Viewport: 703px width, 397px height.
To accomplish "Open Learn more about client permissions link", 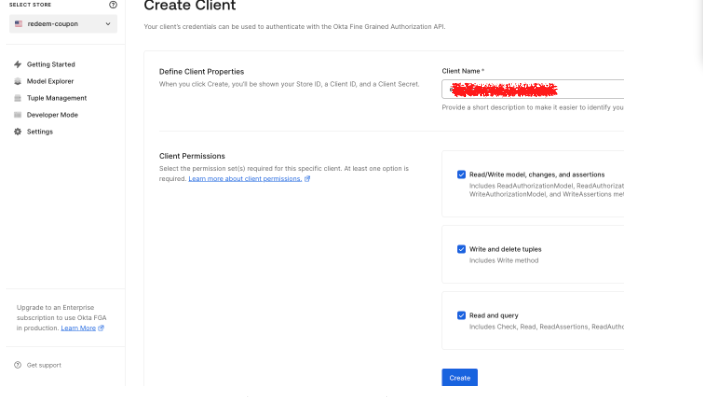I will pyautogui.click(x=245, y=179).
